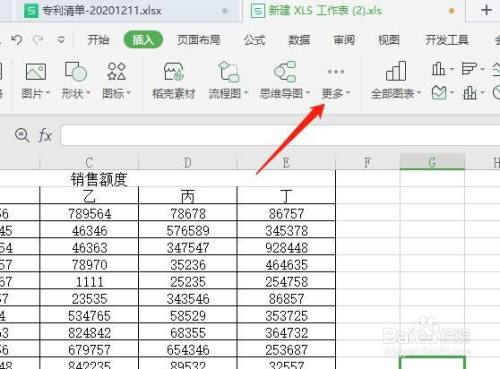Expand the 全部图表 dropdown arrow
500x369 pixels.
tap(419, 93)
